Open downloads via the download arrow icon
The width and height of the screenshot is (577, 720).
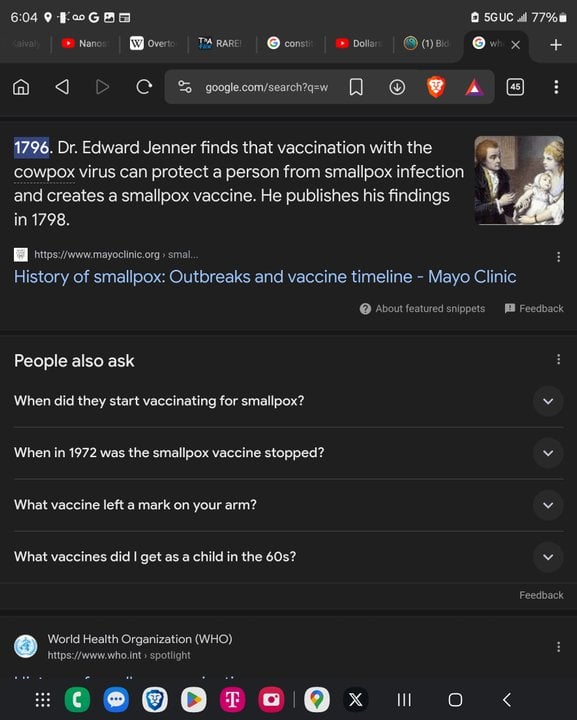(397, 87)
